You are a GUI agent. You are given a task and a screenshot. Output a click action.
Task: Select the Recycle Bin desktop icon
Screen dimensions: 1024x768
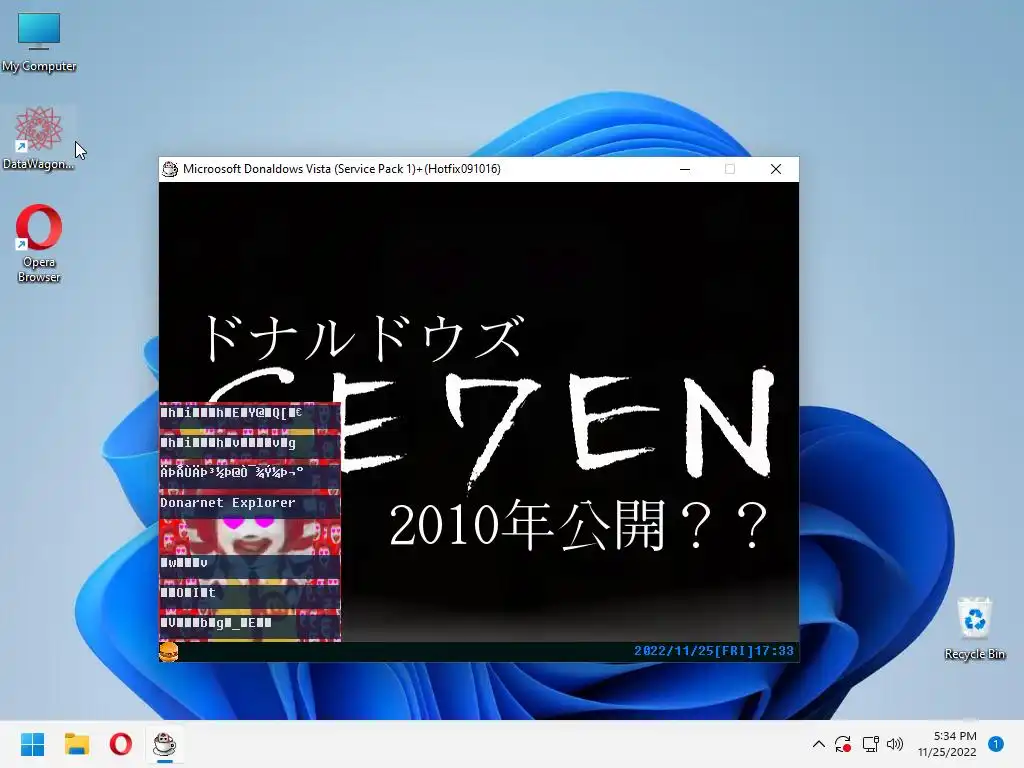pyautogui.click(x=974, y=628)
